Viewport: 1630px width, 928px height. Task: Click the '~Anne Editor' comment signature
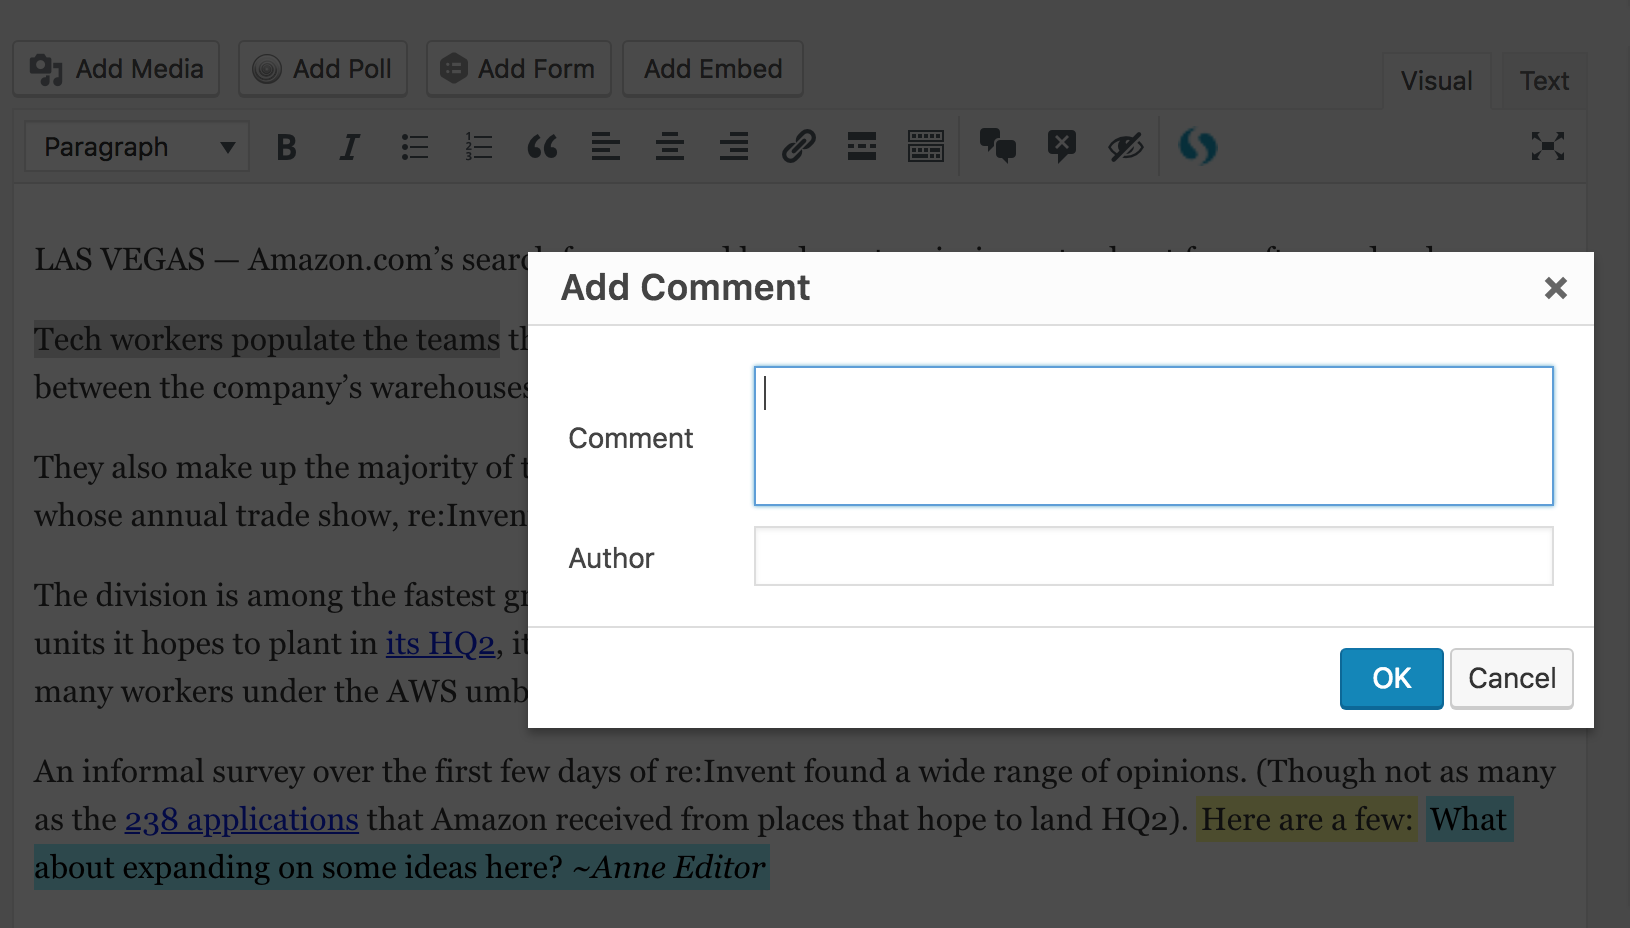point(668,867)
